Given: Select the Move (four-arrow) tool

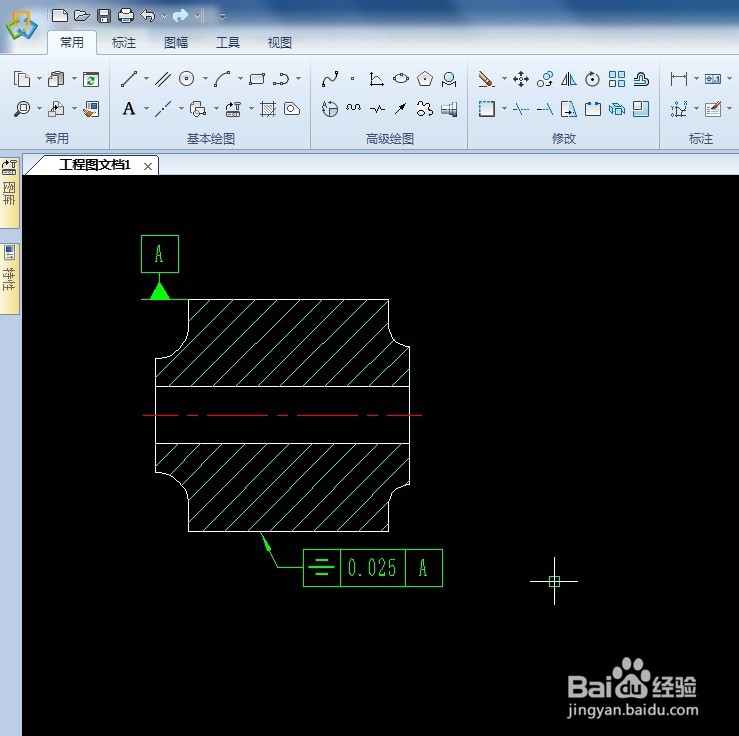Looking at the screenshot, I should 521,79.
